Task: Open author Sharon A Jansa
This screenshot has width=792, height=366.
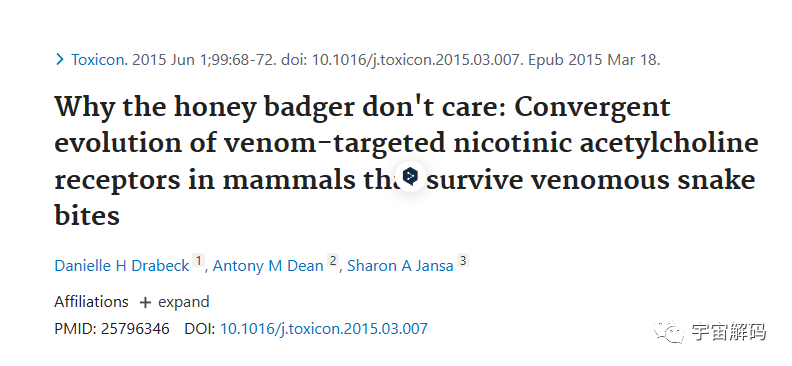Action: click(401, 266)
